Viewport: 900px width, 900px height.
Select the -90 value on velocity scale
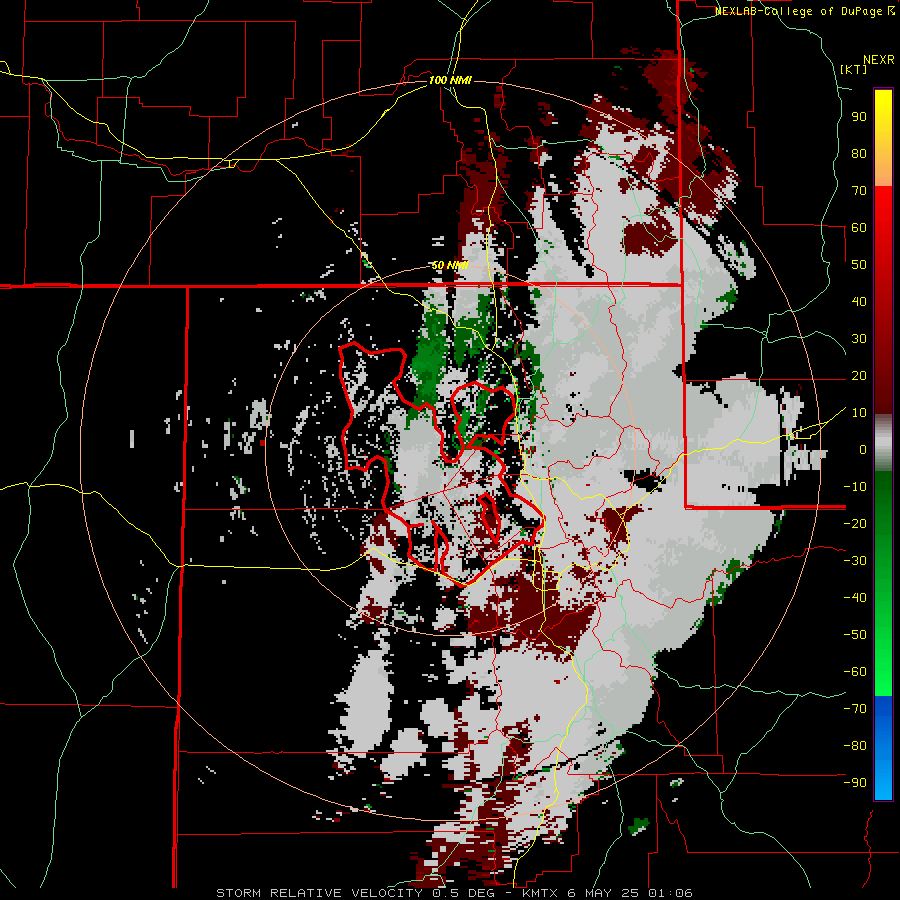coord(855,782)
